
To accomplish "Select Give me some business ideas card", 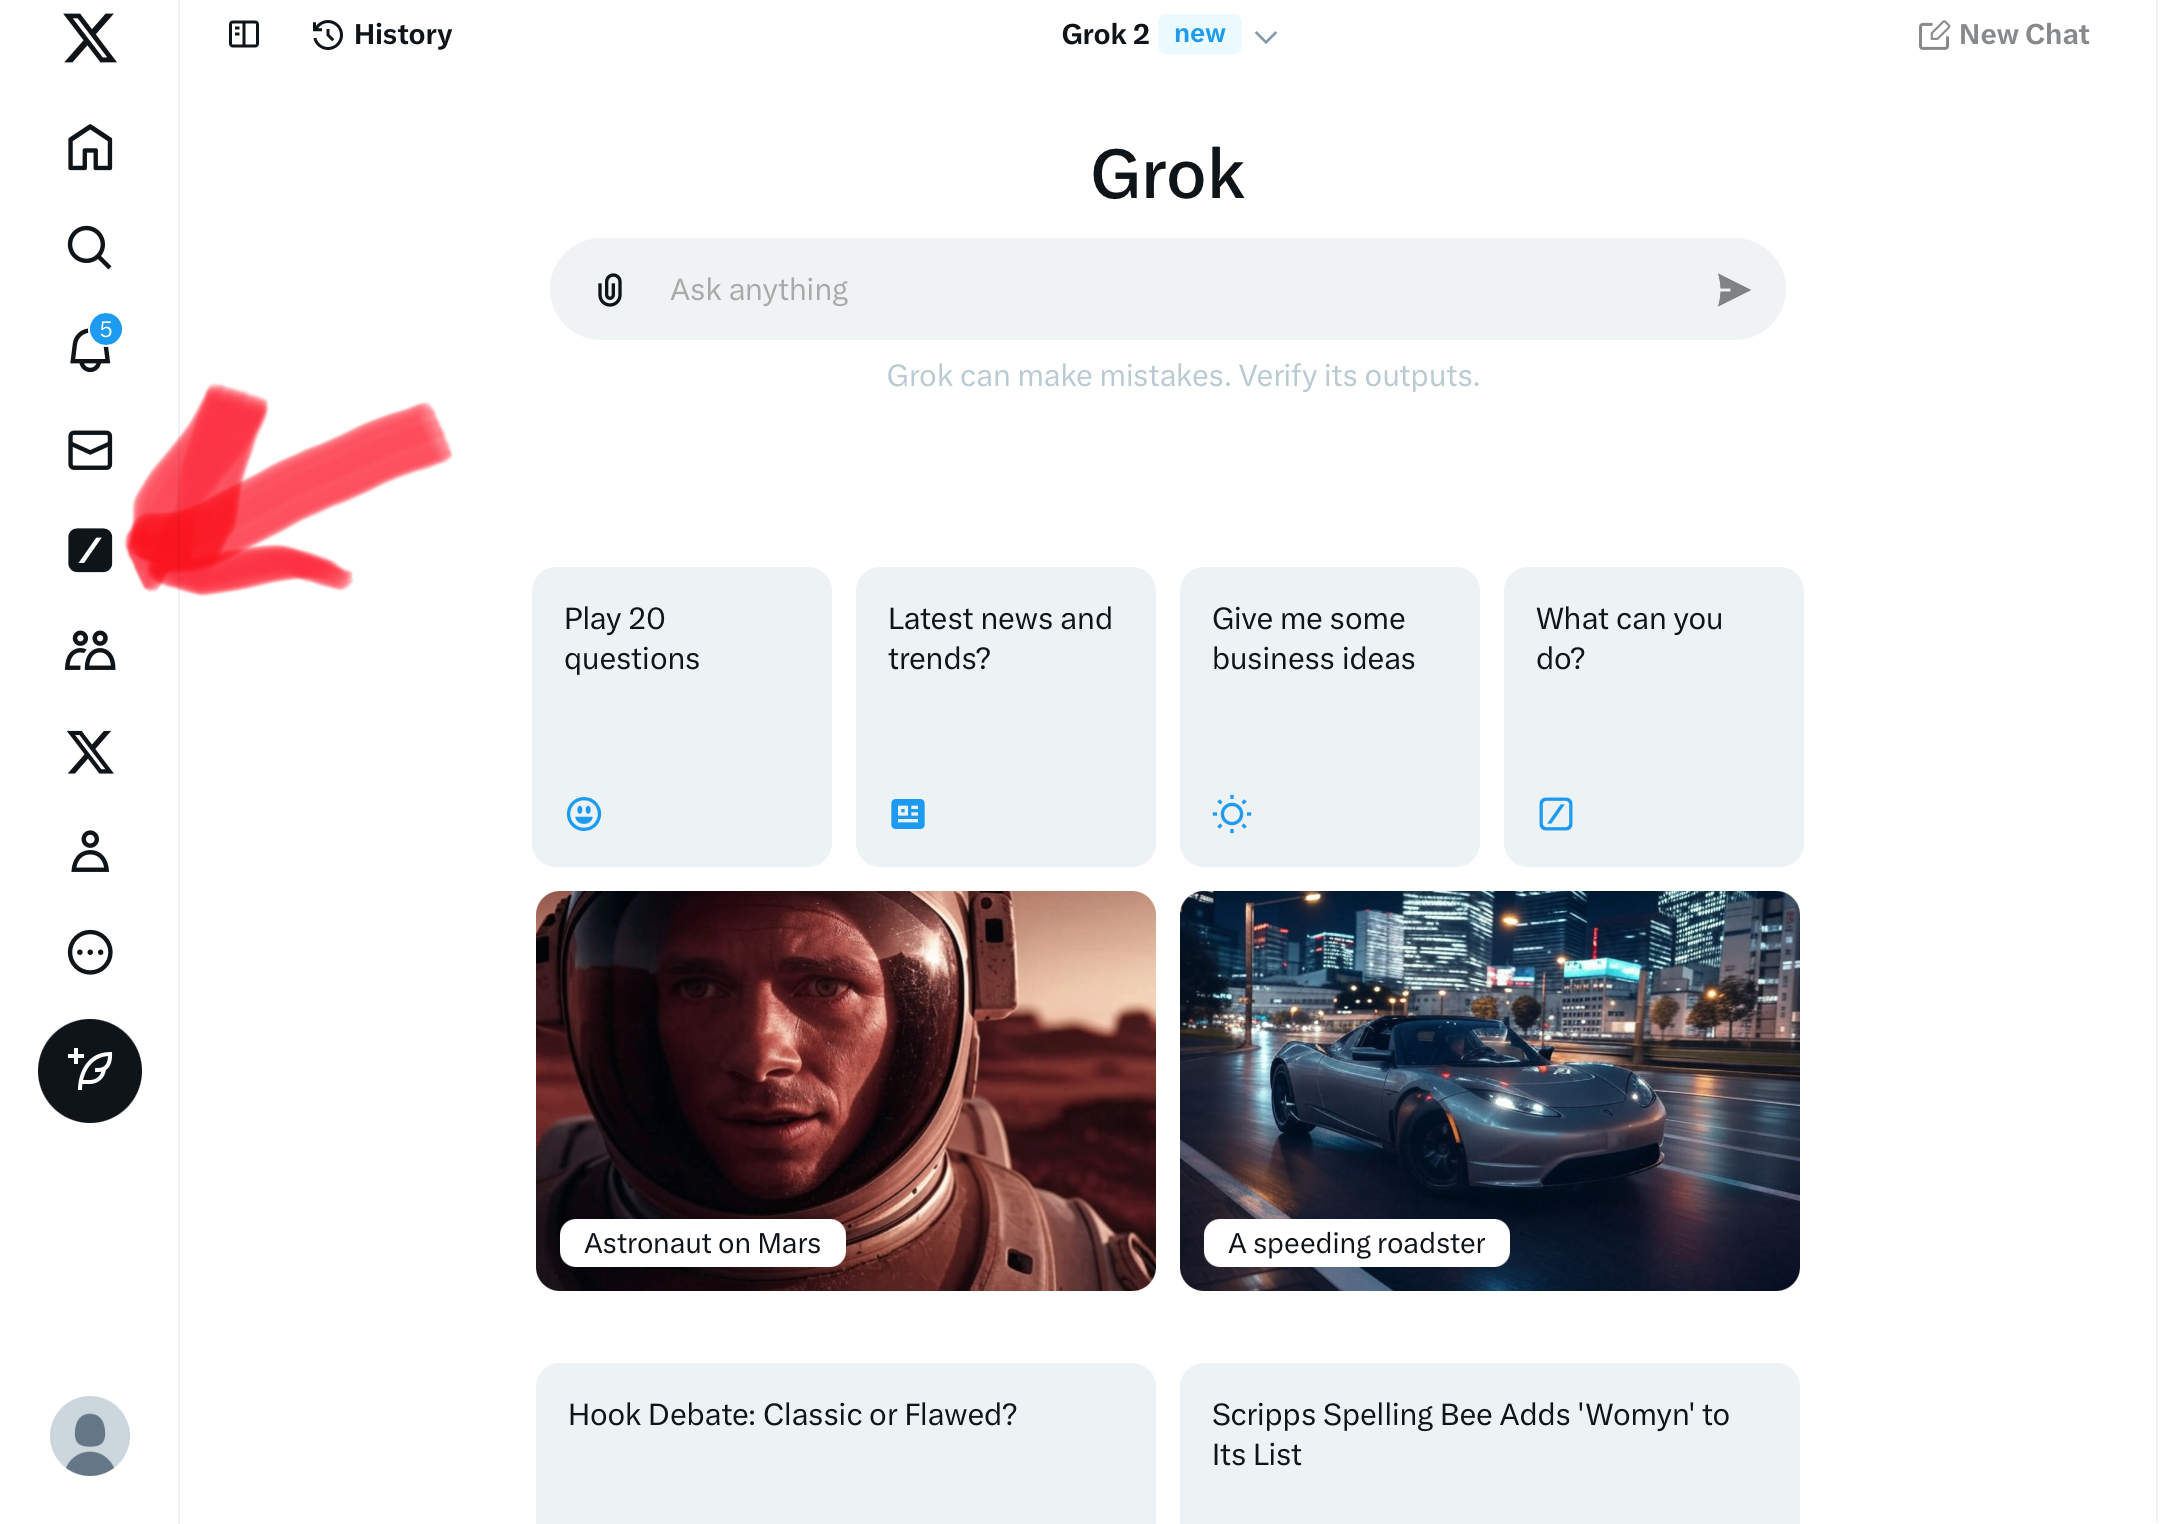I will pyautogui.click(x=1330, y=717).
